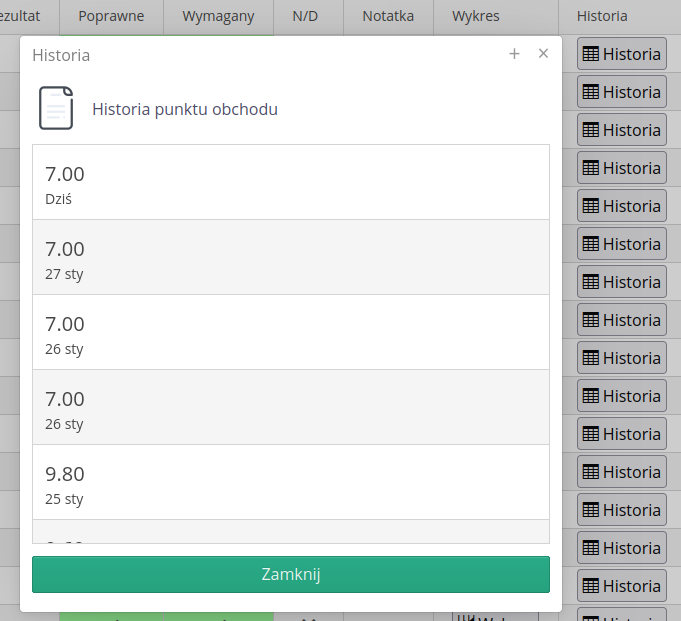Open the topmost Historia button in the table
The width and height of the screenshot is (681, 621).
click(622, 54)
